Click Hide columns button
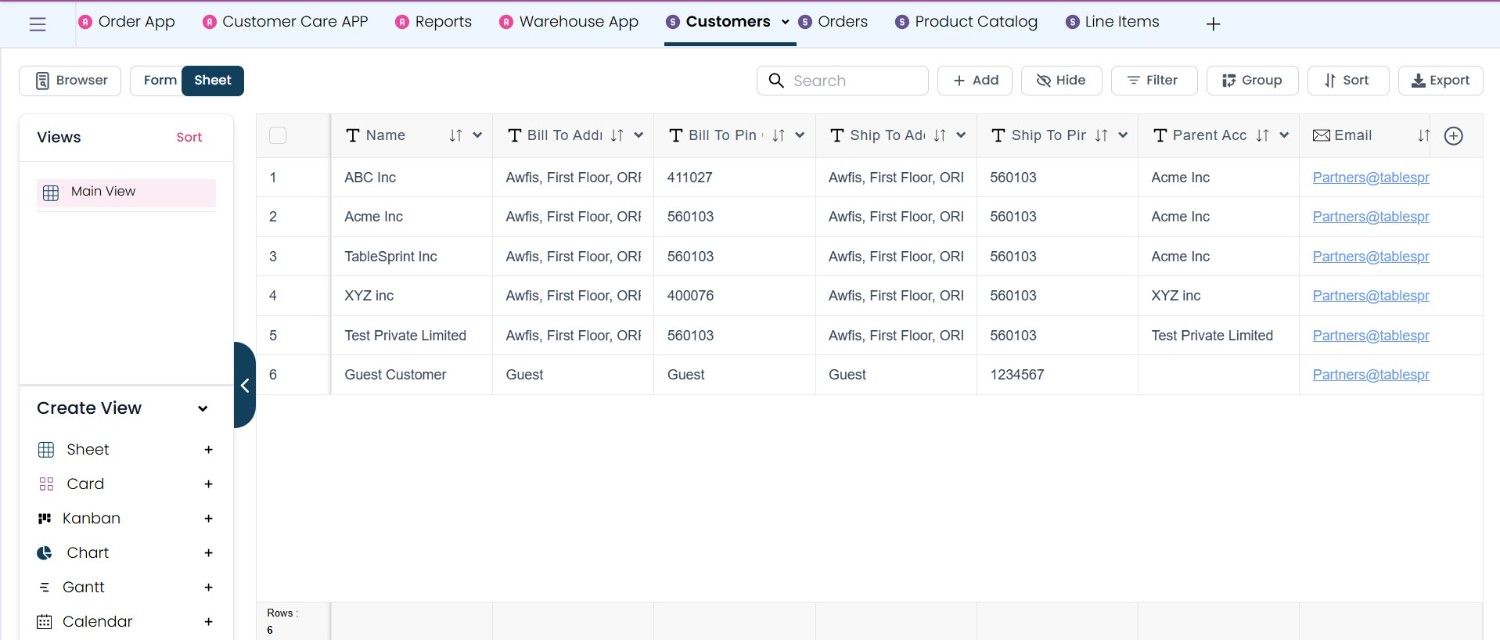The width and height of the screenshot is (1500, 640). [x=1061, y=81]
